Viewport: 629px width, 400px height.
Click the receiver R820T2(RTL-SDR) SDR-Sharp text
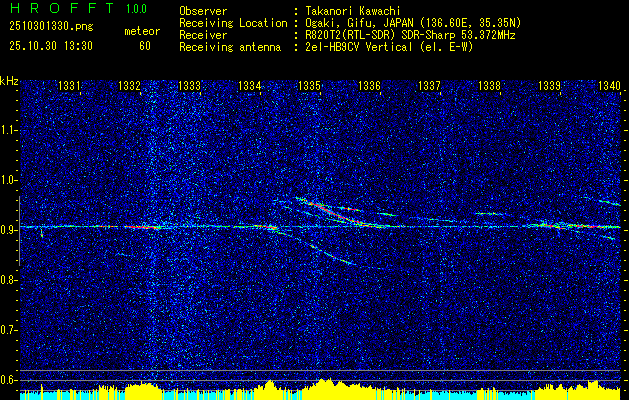point(408,35)
